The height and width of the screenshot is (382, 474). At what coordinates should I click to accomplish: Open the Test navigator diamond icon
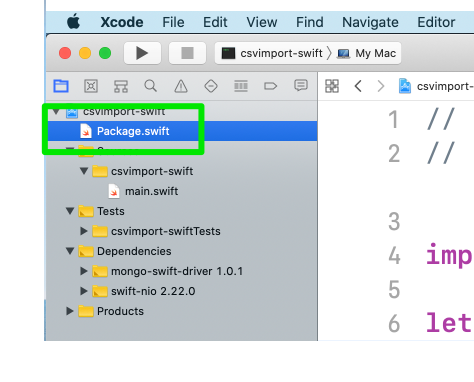point(211,86)
